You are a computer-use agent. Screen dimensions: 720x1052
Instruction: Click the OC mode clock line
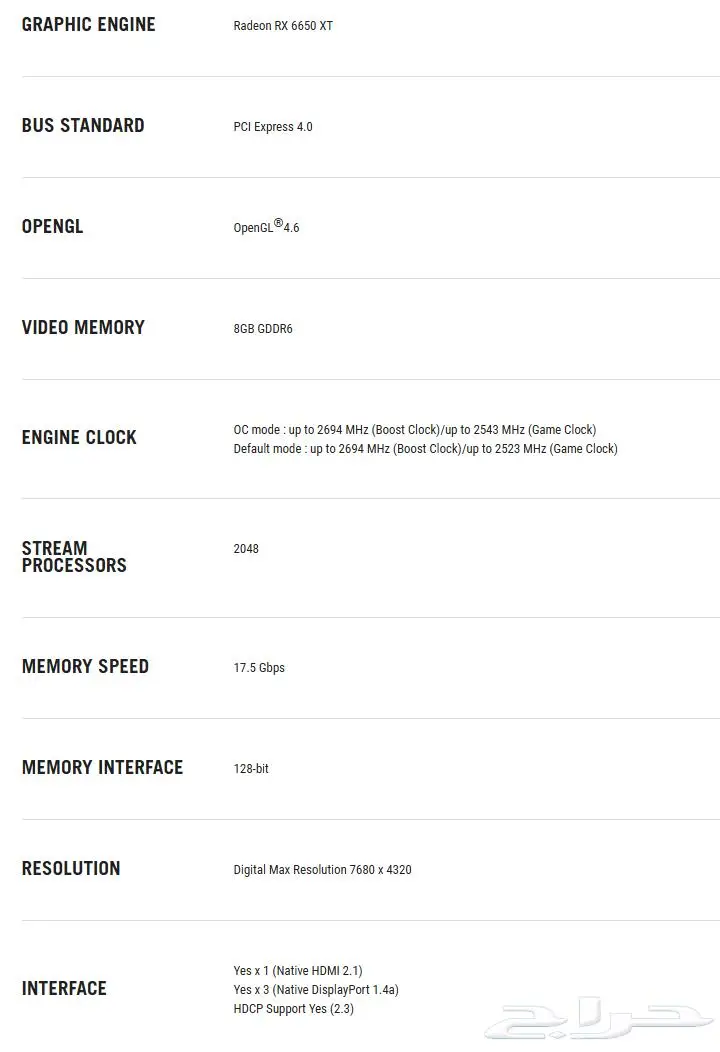coord(415,429)
